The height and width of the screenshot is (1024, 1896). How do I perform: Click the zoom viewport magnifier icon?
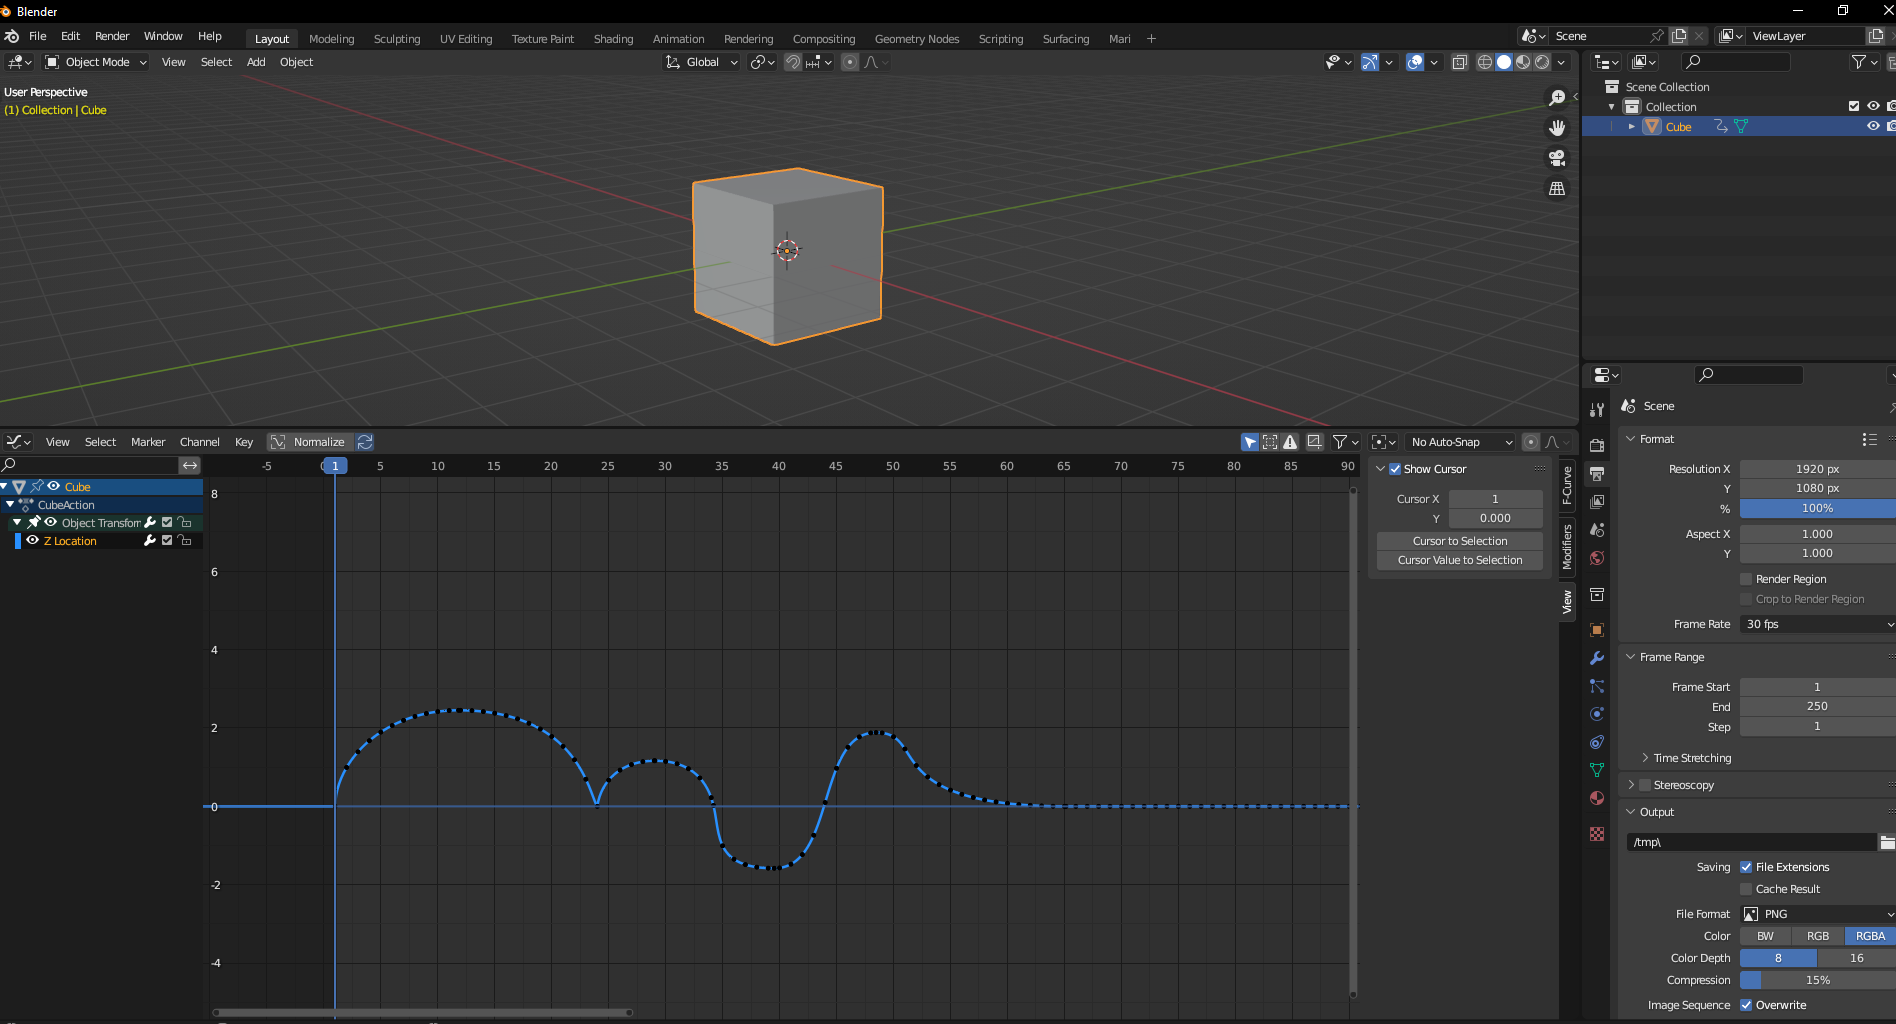coord(1557,97)
